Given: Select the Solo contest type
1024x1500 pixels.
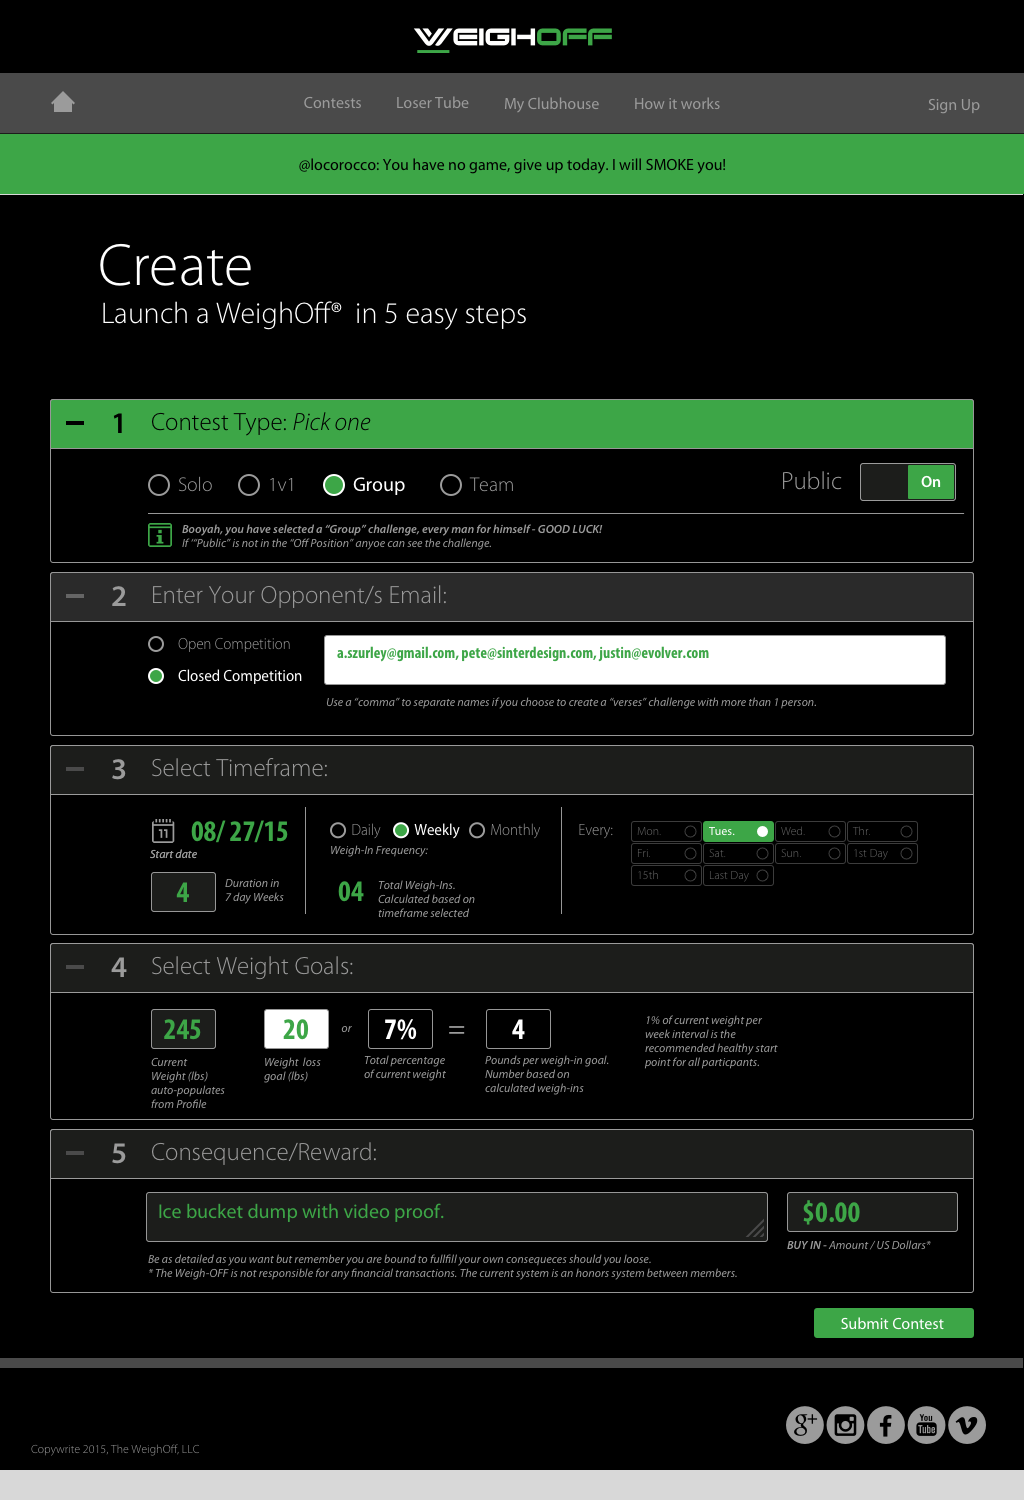Looking at the screenshot, I should (x=158, y=485).
